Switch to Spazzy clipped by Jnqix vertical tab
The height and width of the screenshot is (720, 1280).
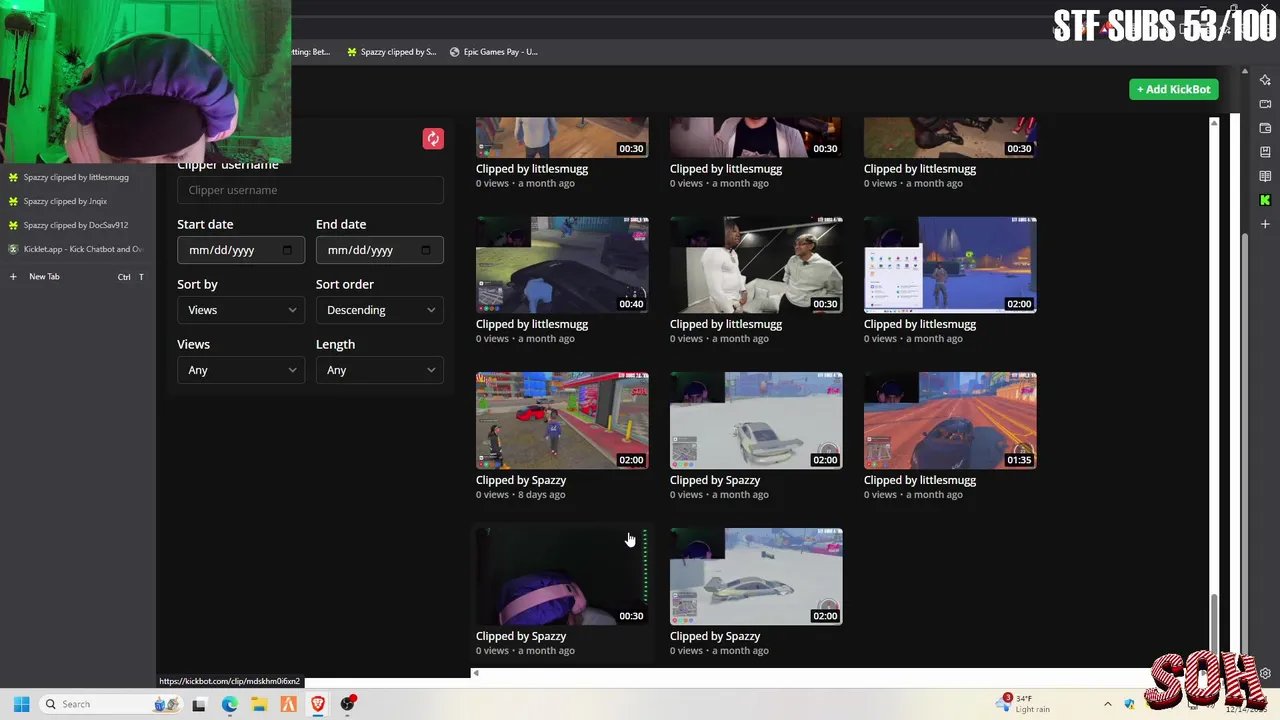pyautogui.click(x=77, y=201)
